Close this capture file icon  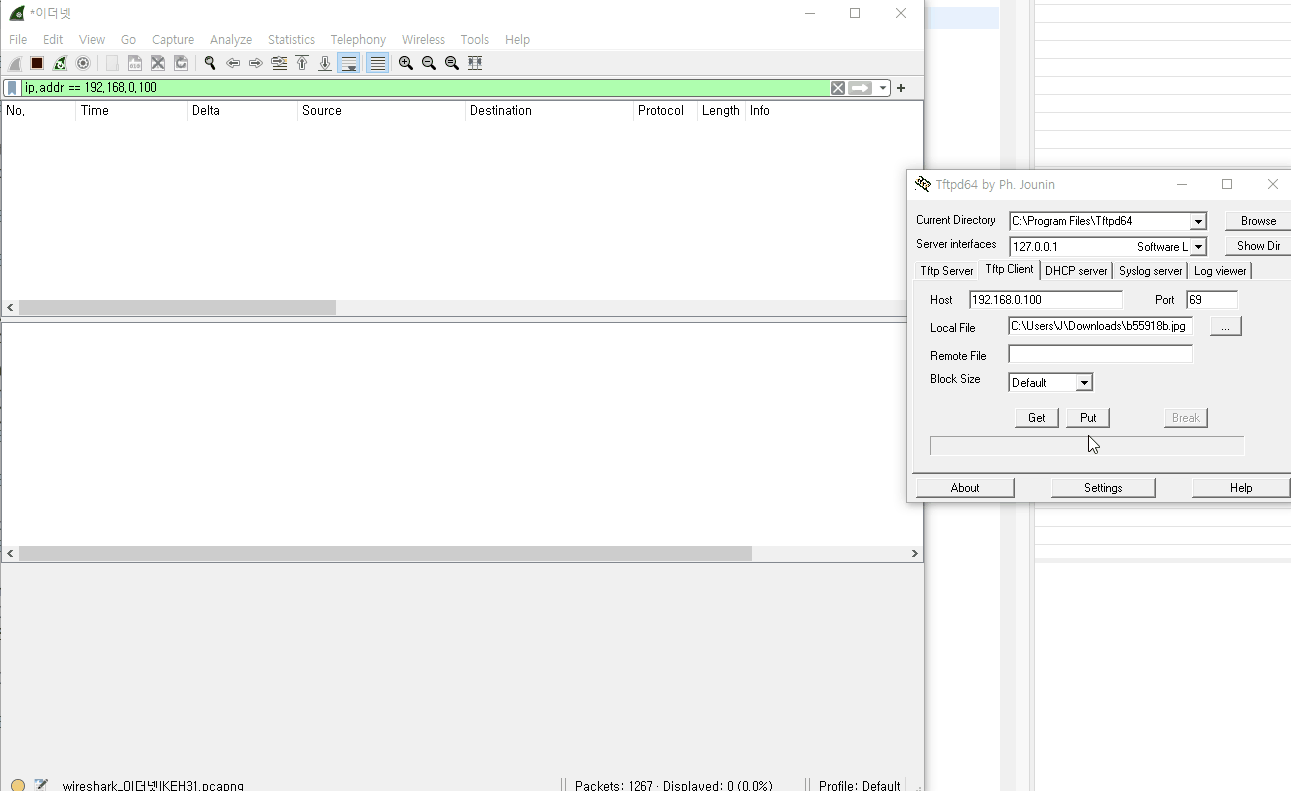click(158, 63)
